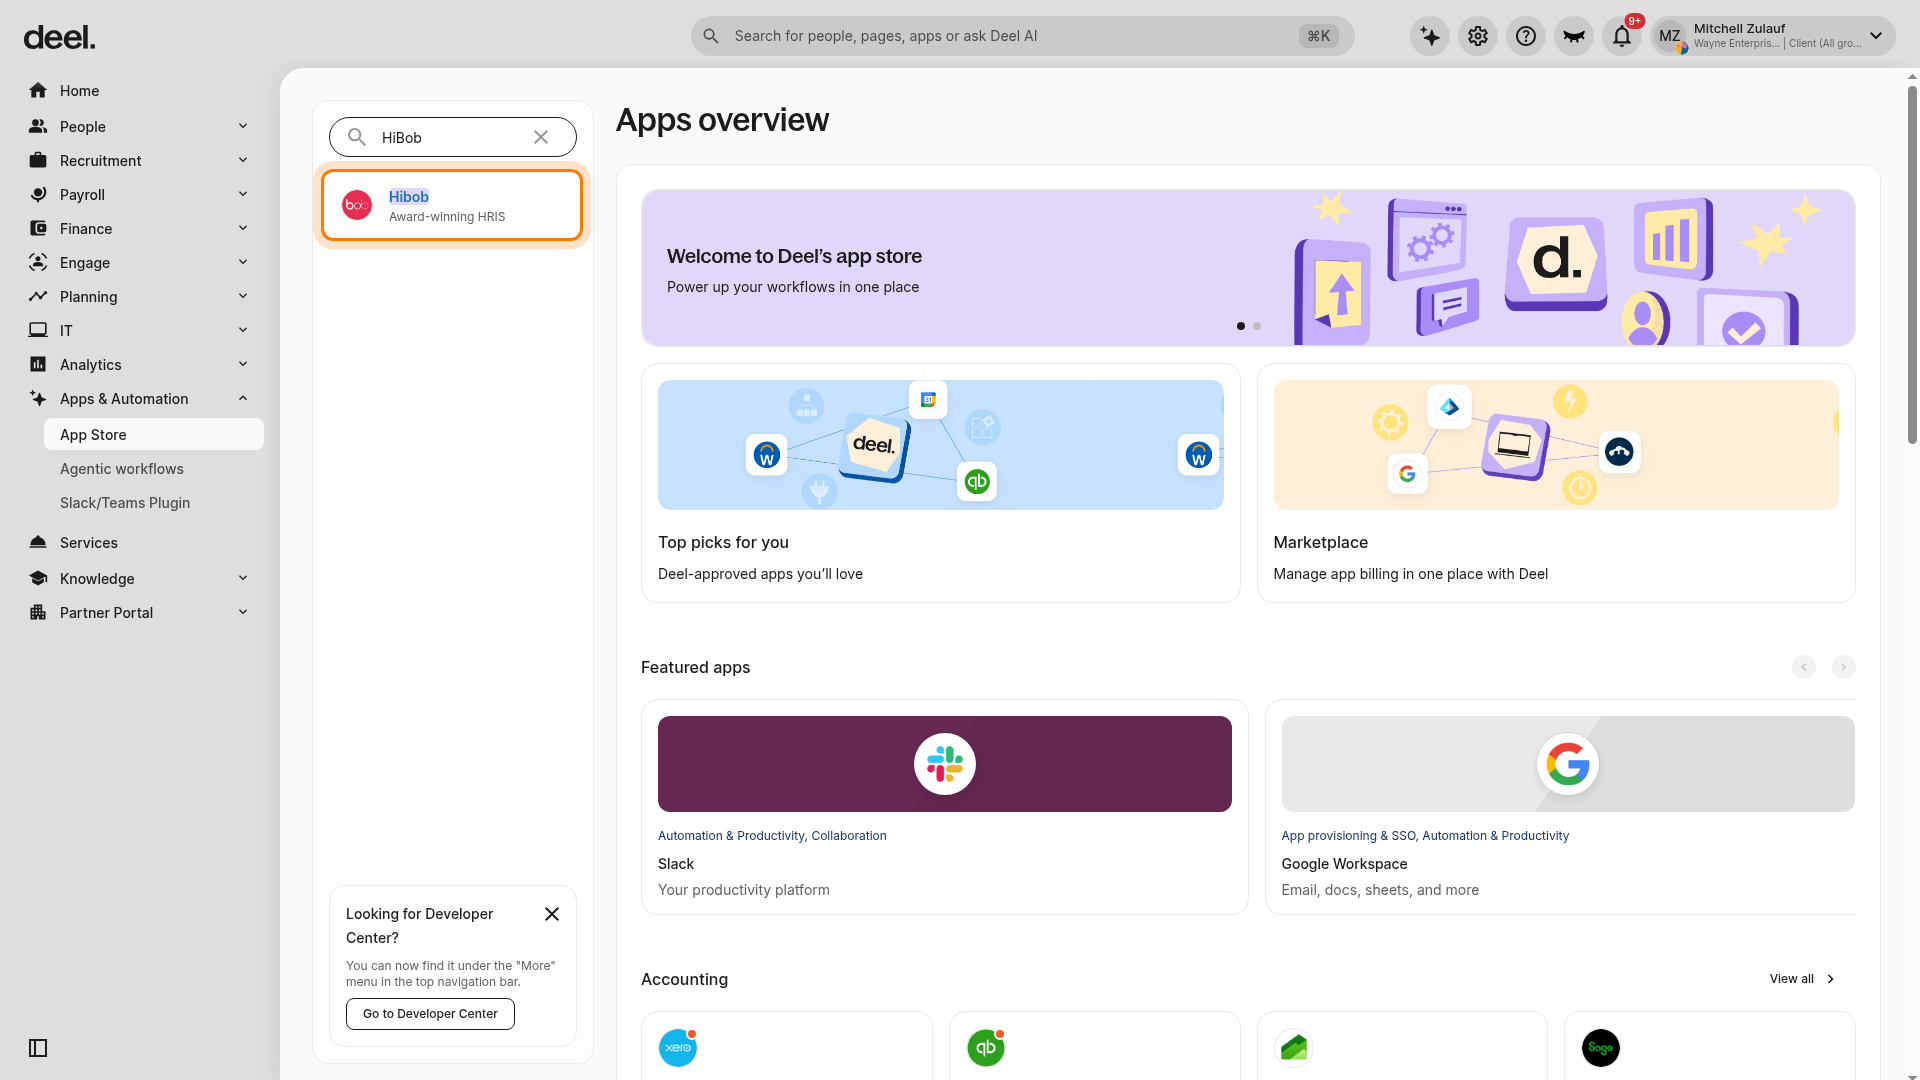This screenshot has height=1080, width=1920.
Task: Open the Marketplace card
Action: coord(1556,483)
